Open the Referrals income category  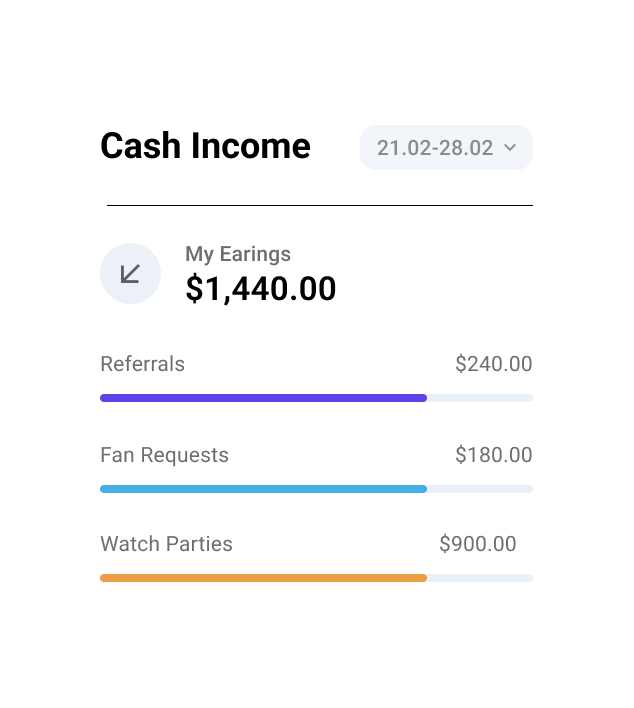click(143, 364)
